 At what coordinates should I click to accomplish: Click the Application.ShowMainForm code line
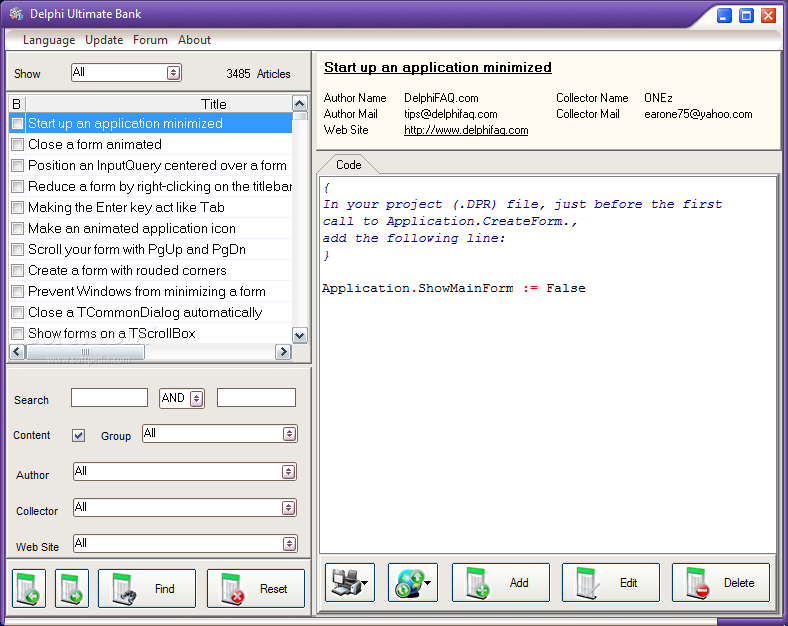tap(453, 288)
